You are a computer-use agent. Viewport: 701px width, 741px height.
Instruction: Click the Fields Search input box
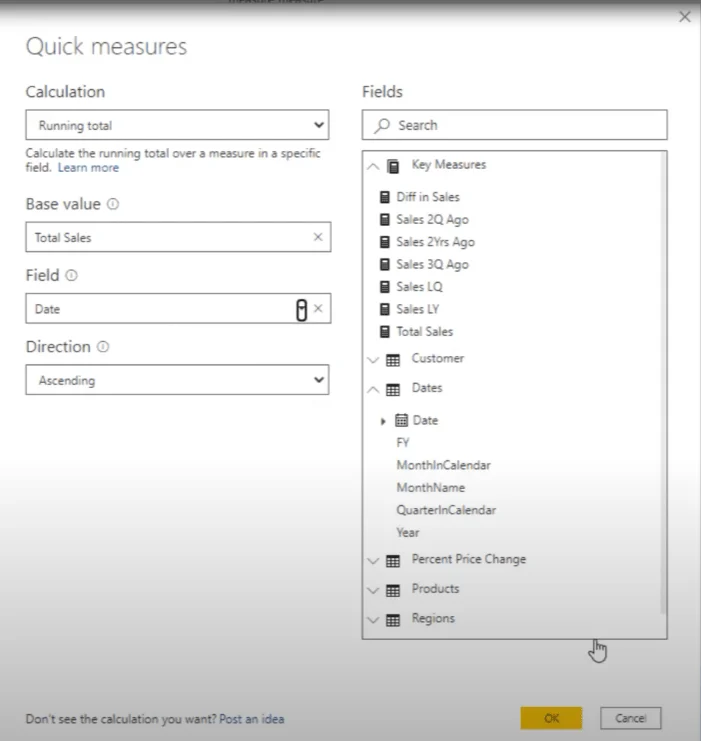515,125
